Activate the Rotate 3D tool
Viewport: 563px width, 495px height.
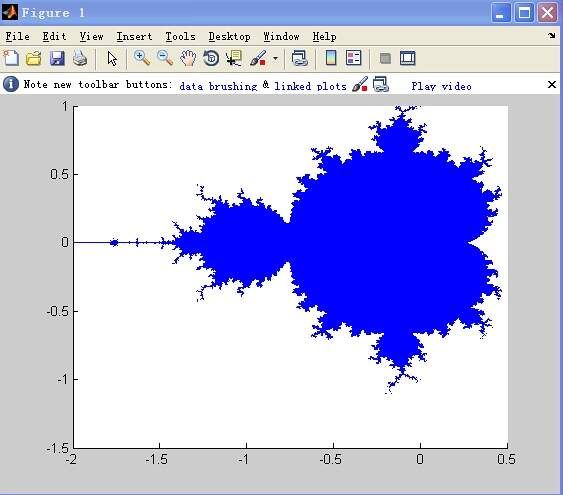click(211, 58)
